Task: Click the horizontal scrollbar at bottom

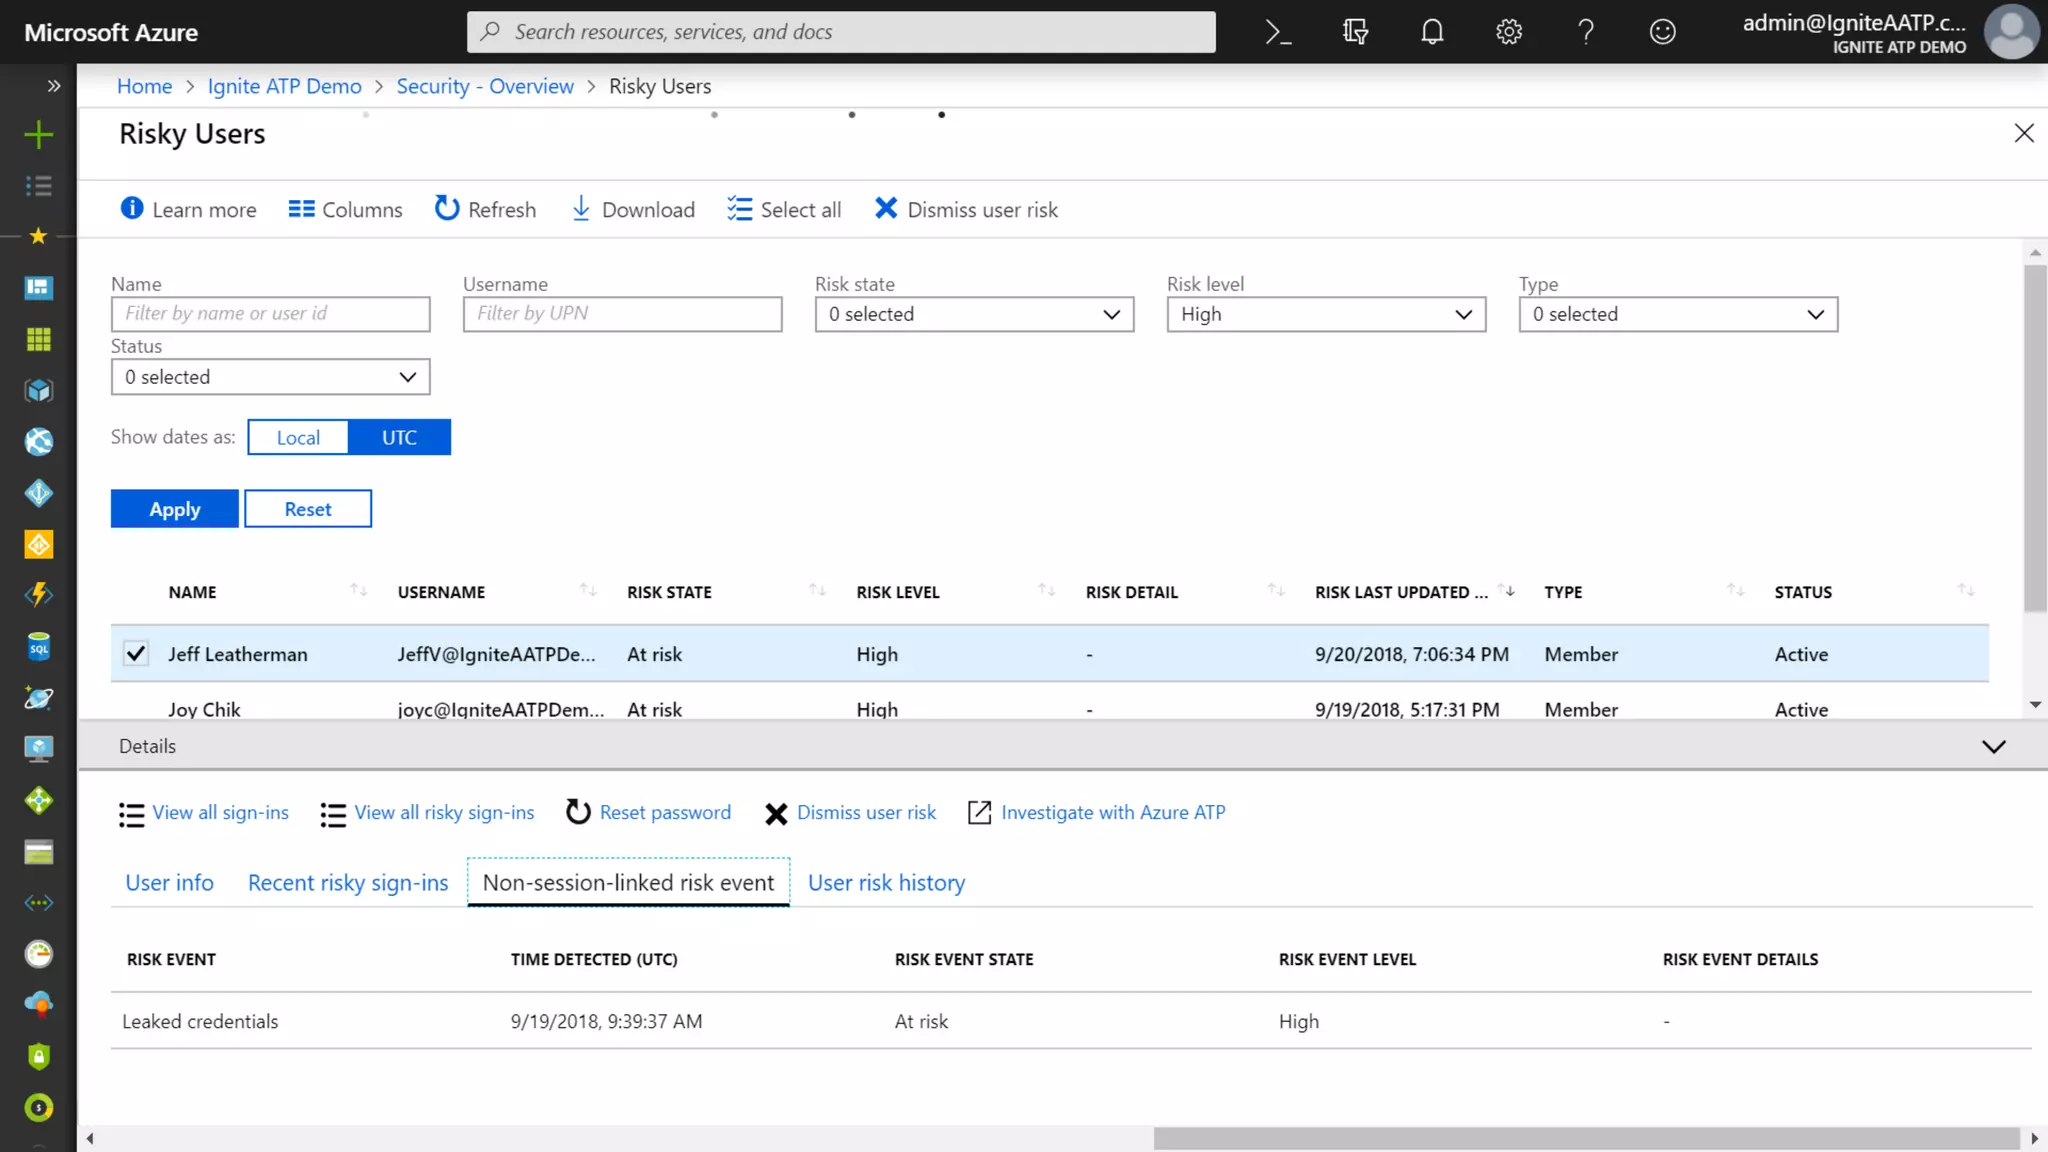Action: coord(1586,1138)
